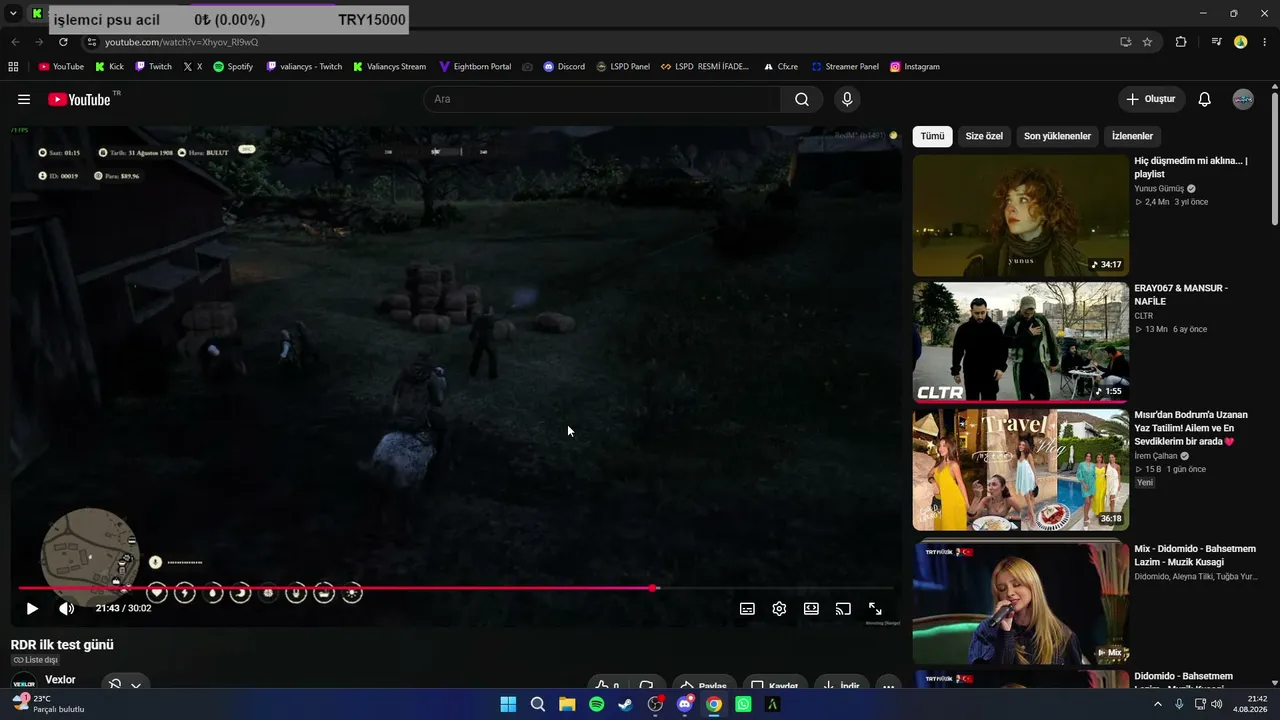Open the Travel vlog thumbnail by İrem Çalhan
Image resolution: width=1280 pixels, height=720 pixels.
(1020, 469)
